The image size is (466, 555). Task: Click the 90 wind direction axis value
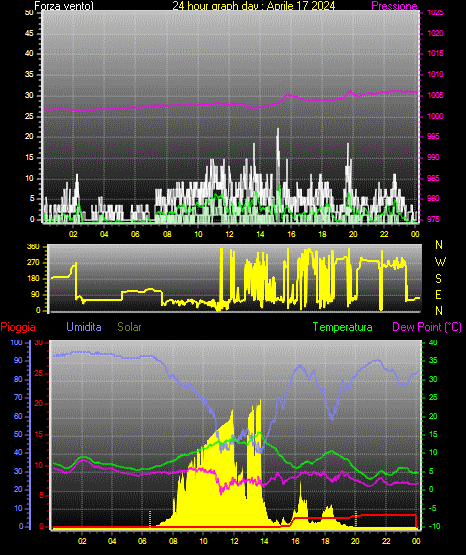pos(35,294)
